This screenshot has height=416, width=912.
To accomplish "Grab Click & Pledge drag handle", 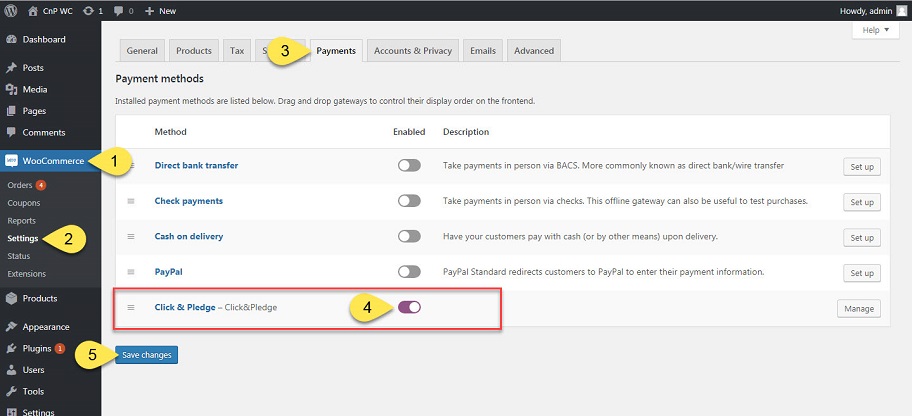I will click(x=131, y=307).
